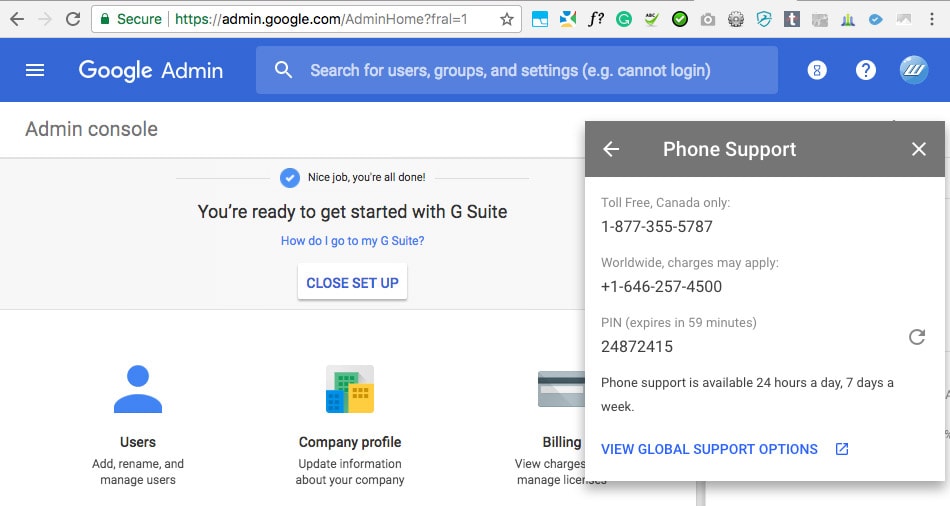950x506 pixels.
Task: Click the camera screenshot extension icon
Action: click(708, 20)
